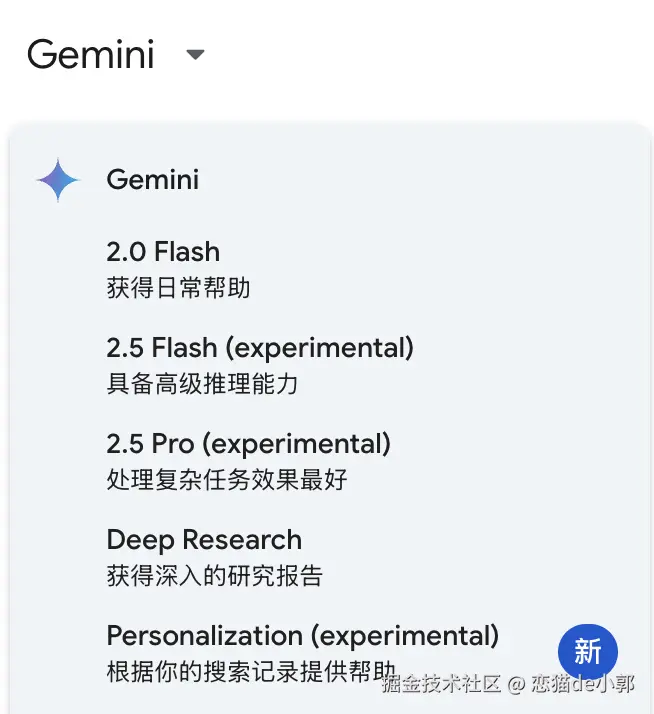Open the Deep Research option

point(204,540)
